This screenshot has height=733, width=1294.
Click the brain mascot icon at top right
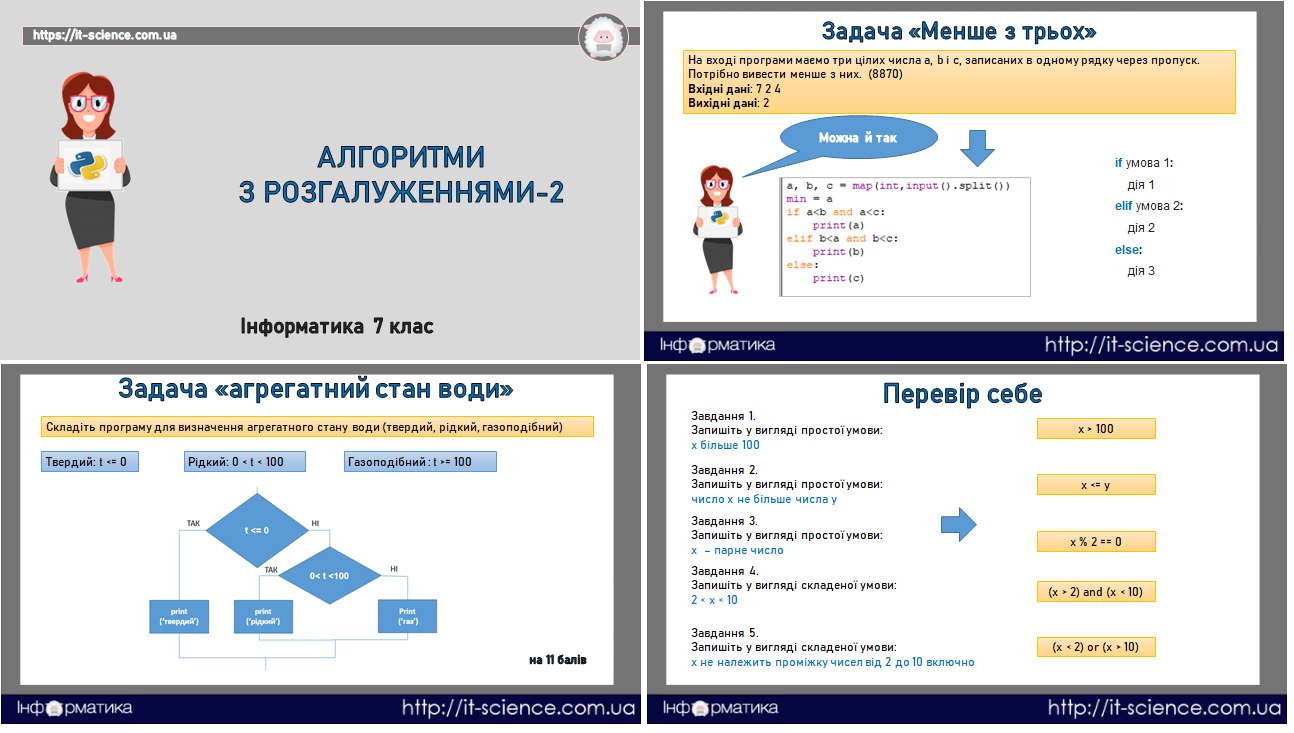pyautogui.click(x=605, y=38)
